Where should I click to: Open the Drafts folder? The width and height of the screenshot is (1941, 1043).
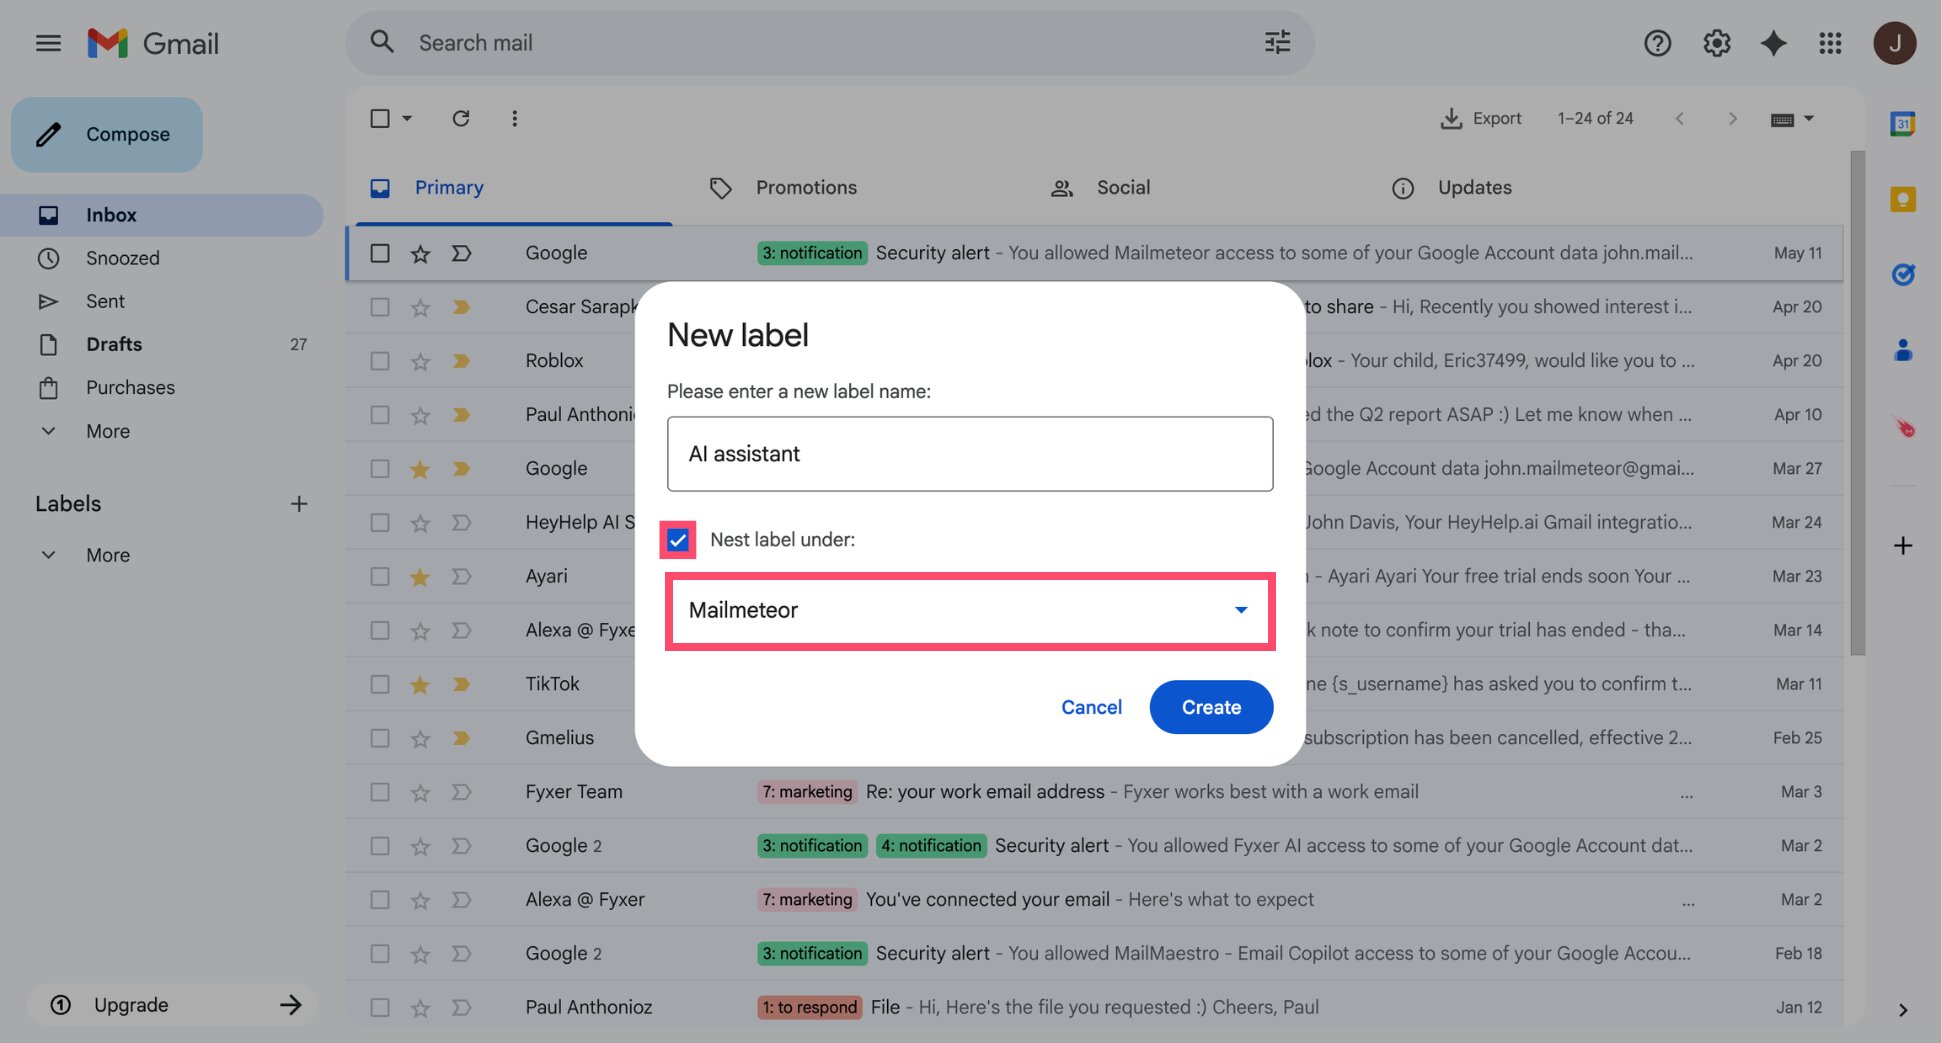point(114,344)
